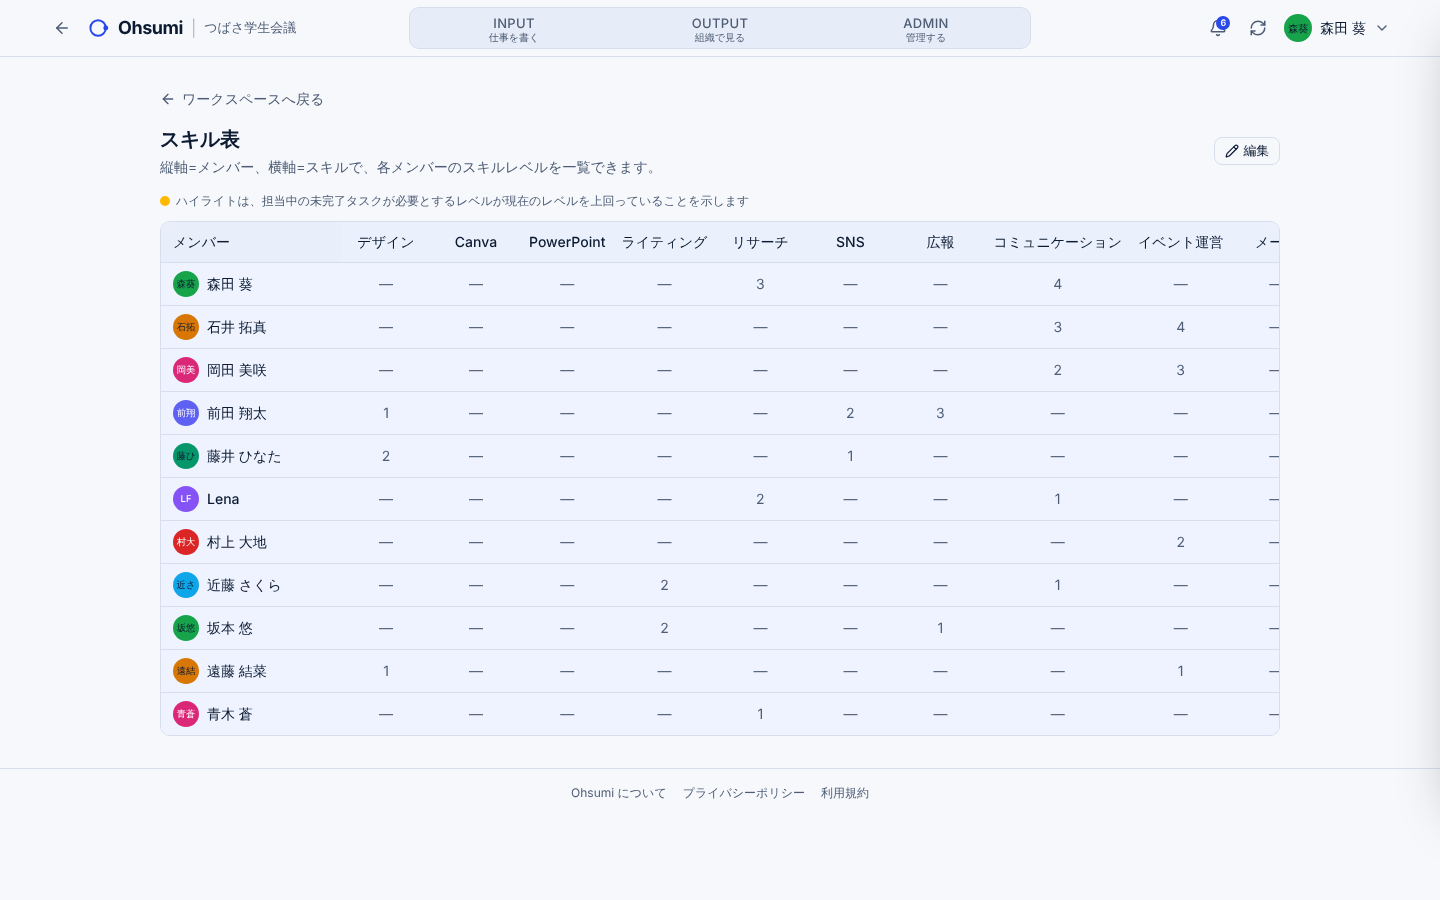Click 岡田 美咲's avatar icon
Image resolution: width=1440 pixels, height=900 pixels.
pos(186,370)
